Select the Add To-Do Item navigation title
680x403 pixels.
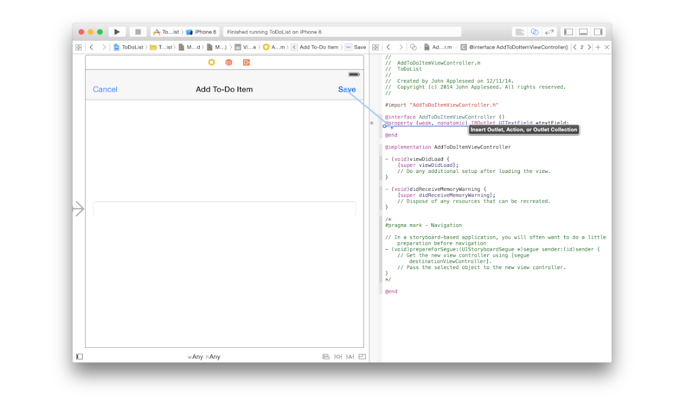(x=224, y=89)
